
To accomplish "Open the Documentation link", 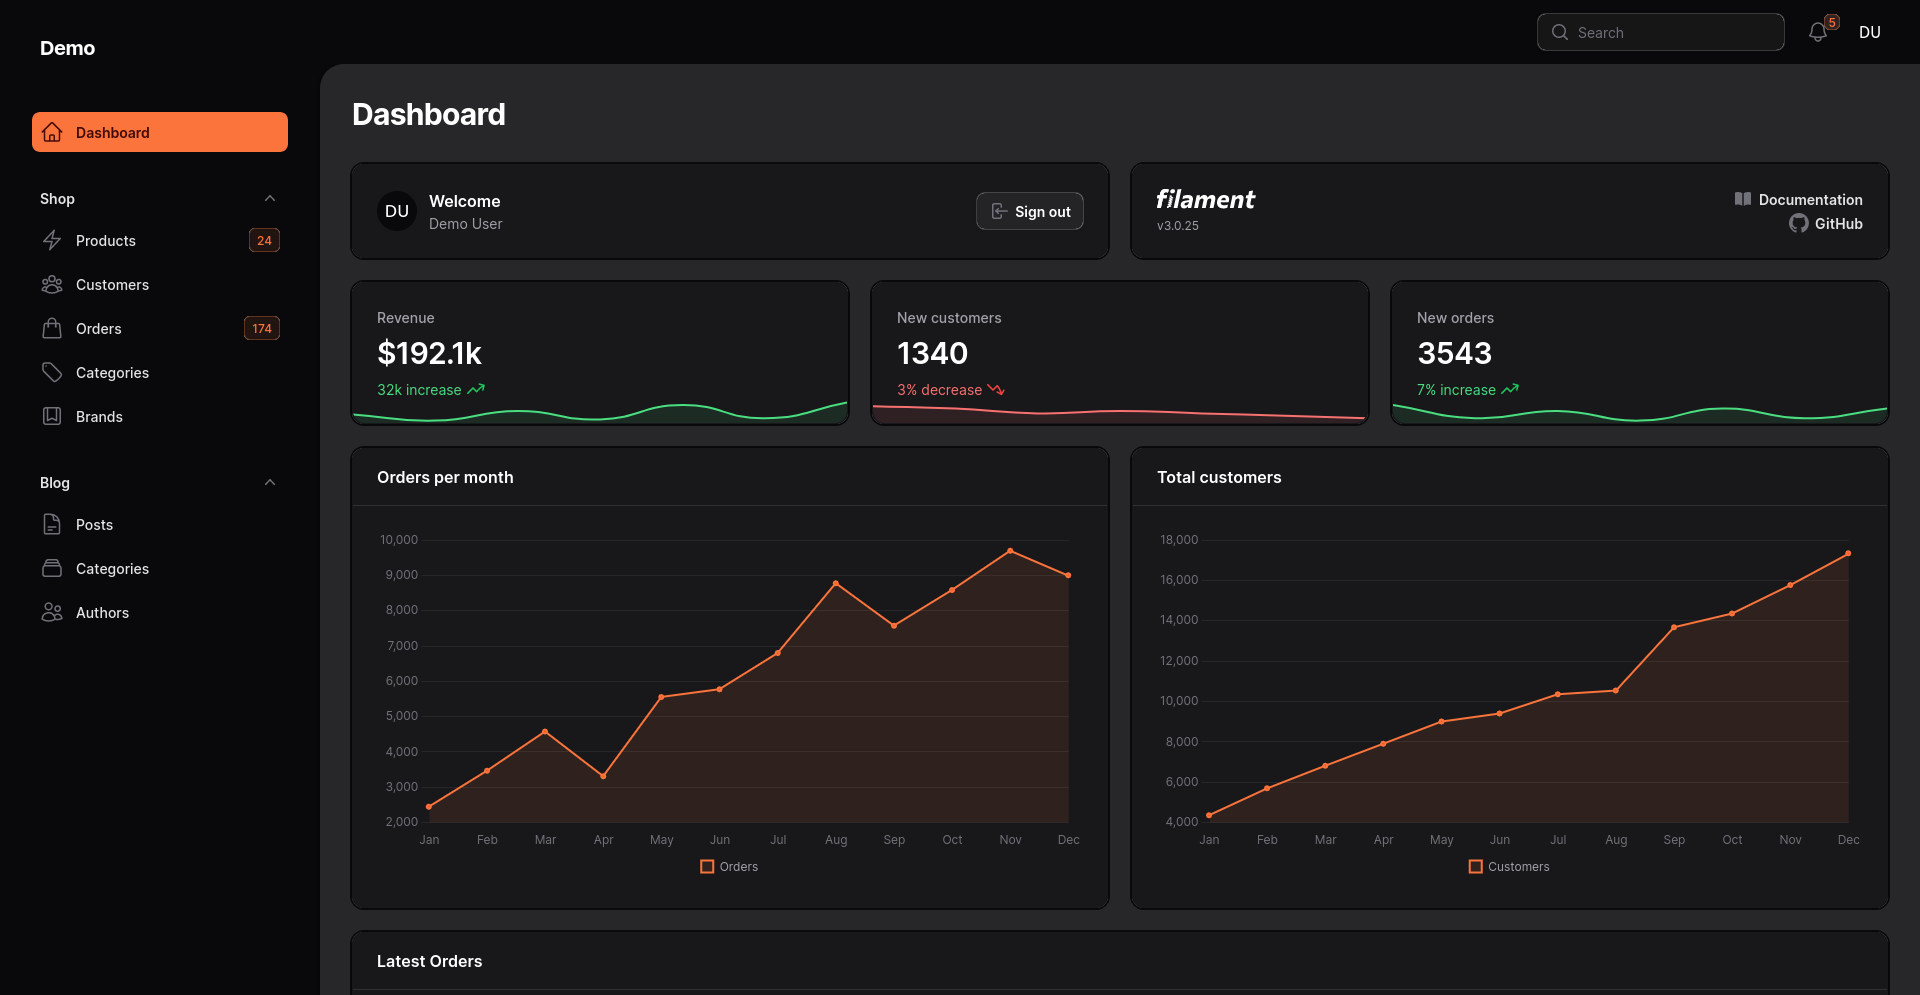I will (x=1809, y=200).
